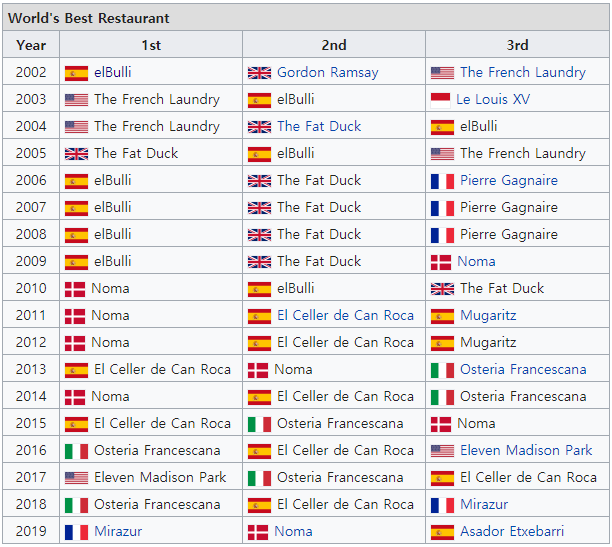Click the Monaco flag beside Le Louis XV

click(x=442, y=100)
